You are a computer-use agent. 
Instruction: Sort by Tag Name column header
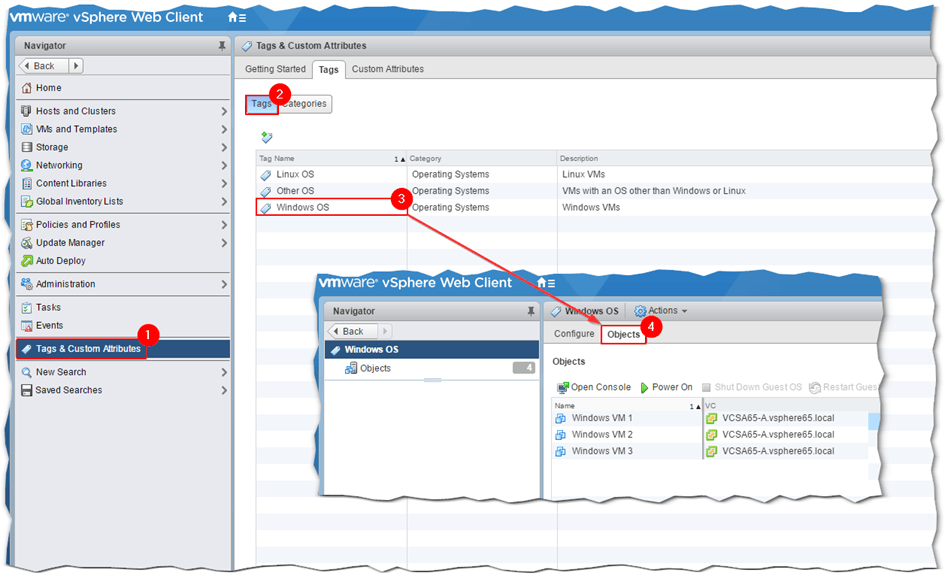coord(331,158)
